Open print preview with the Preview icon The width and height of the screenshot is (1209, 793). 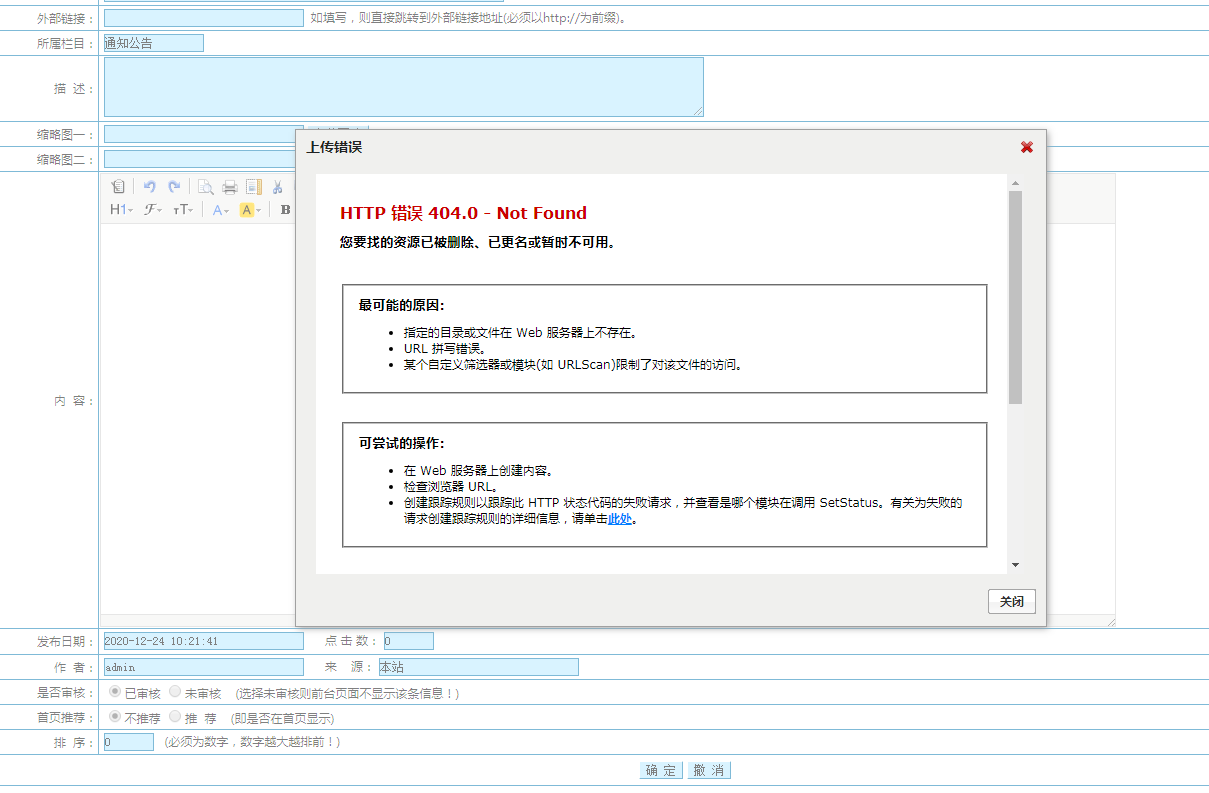[x=206, y=186]
